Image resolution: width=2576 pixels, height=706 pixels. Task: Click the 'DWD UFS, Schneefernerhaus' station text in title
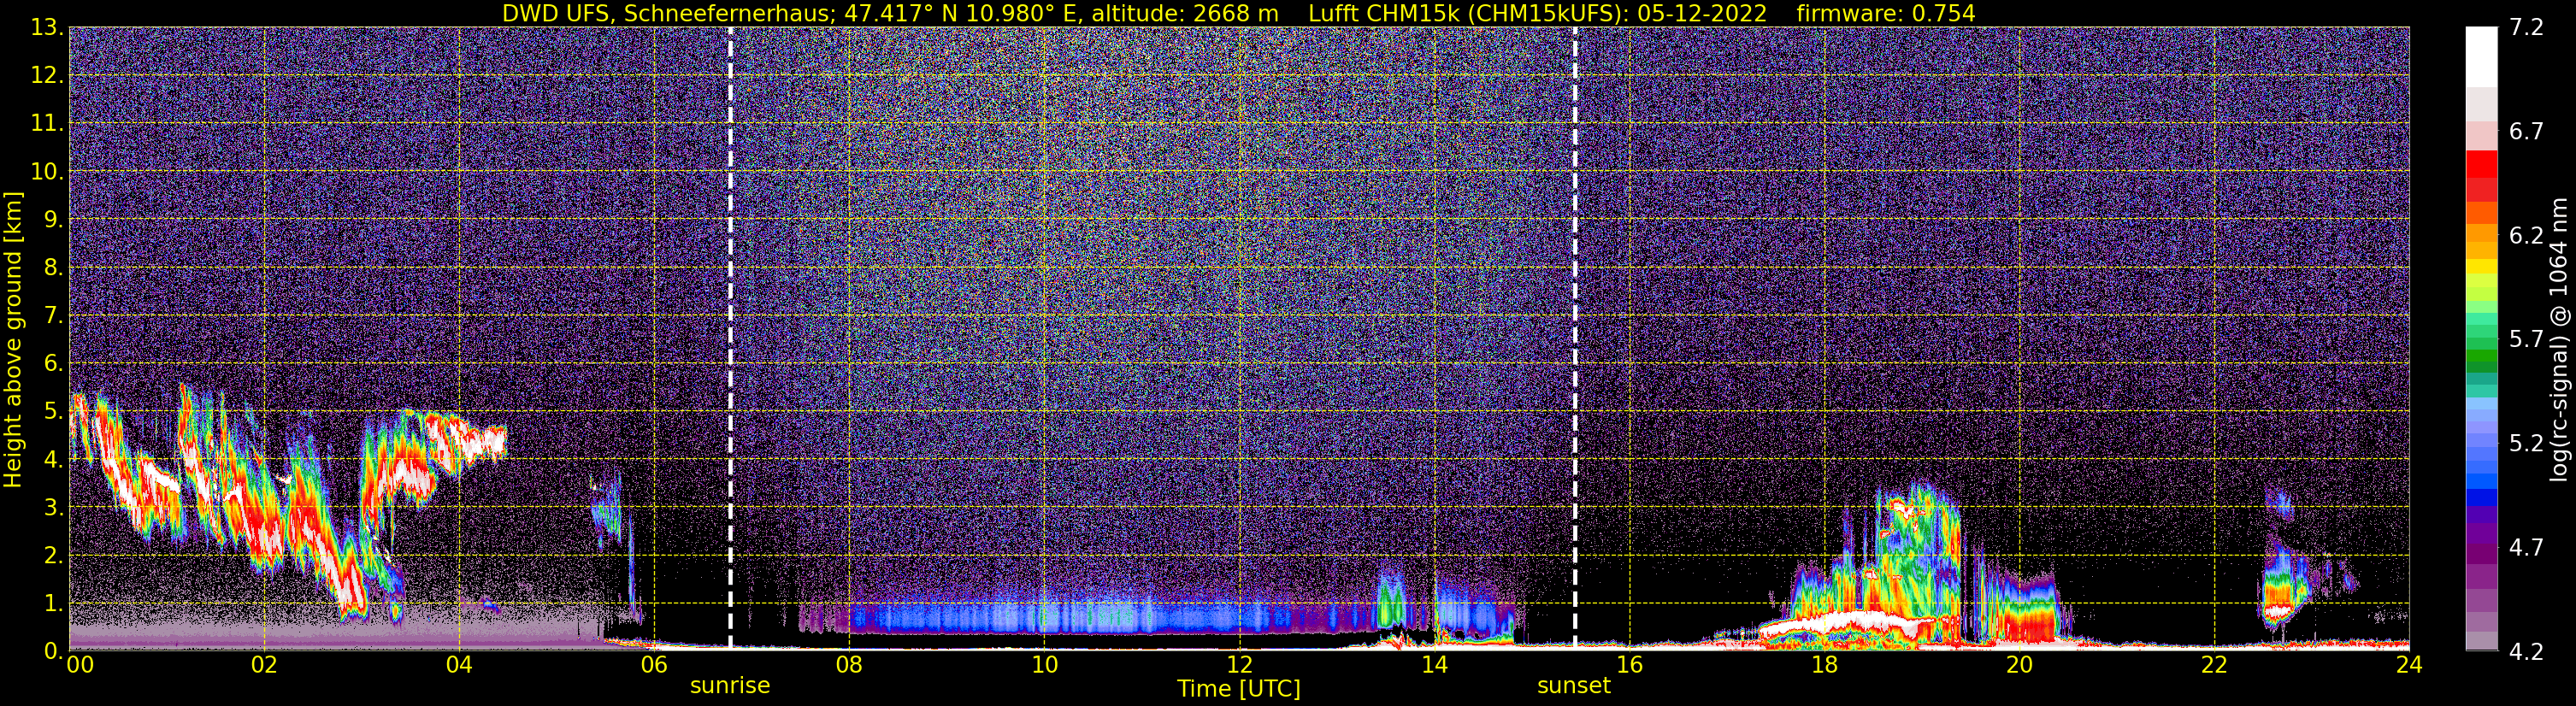coord(665,14)
